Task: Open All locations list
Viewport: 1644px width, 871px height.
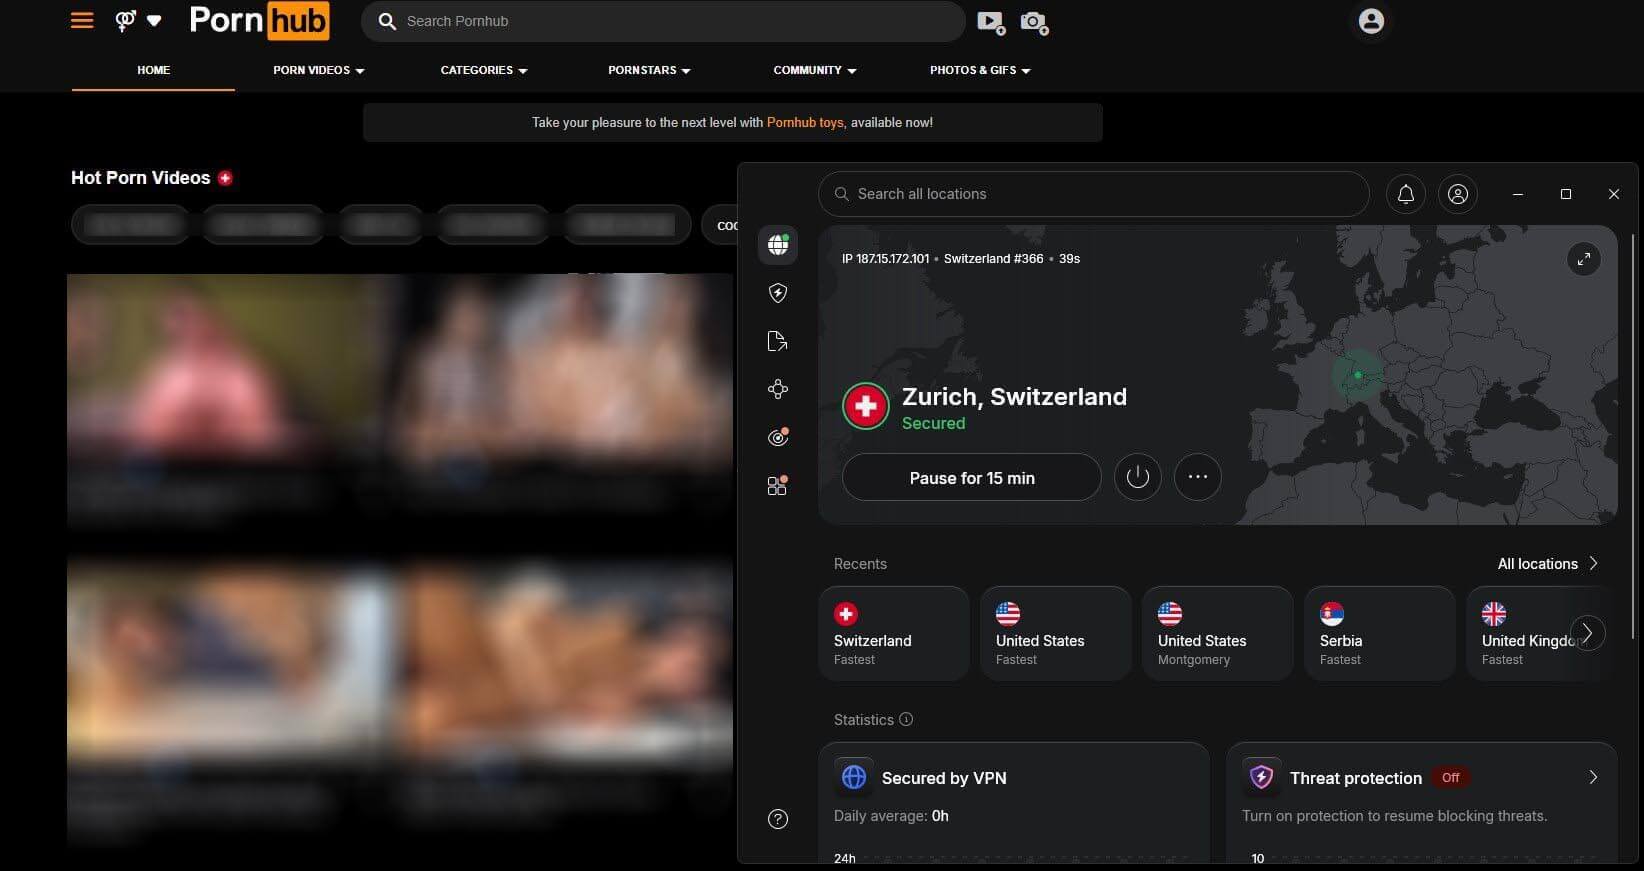Action: tap(1547, 564)
